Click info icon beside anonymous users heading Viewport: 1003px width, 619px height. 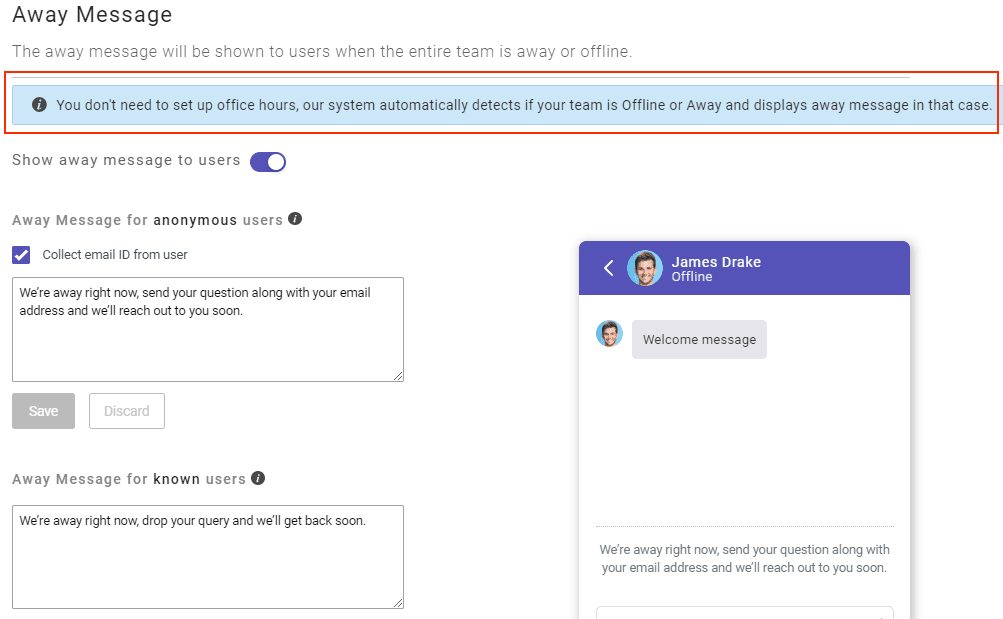(x=295, y=219)
